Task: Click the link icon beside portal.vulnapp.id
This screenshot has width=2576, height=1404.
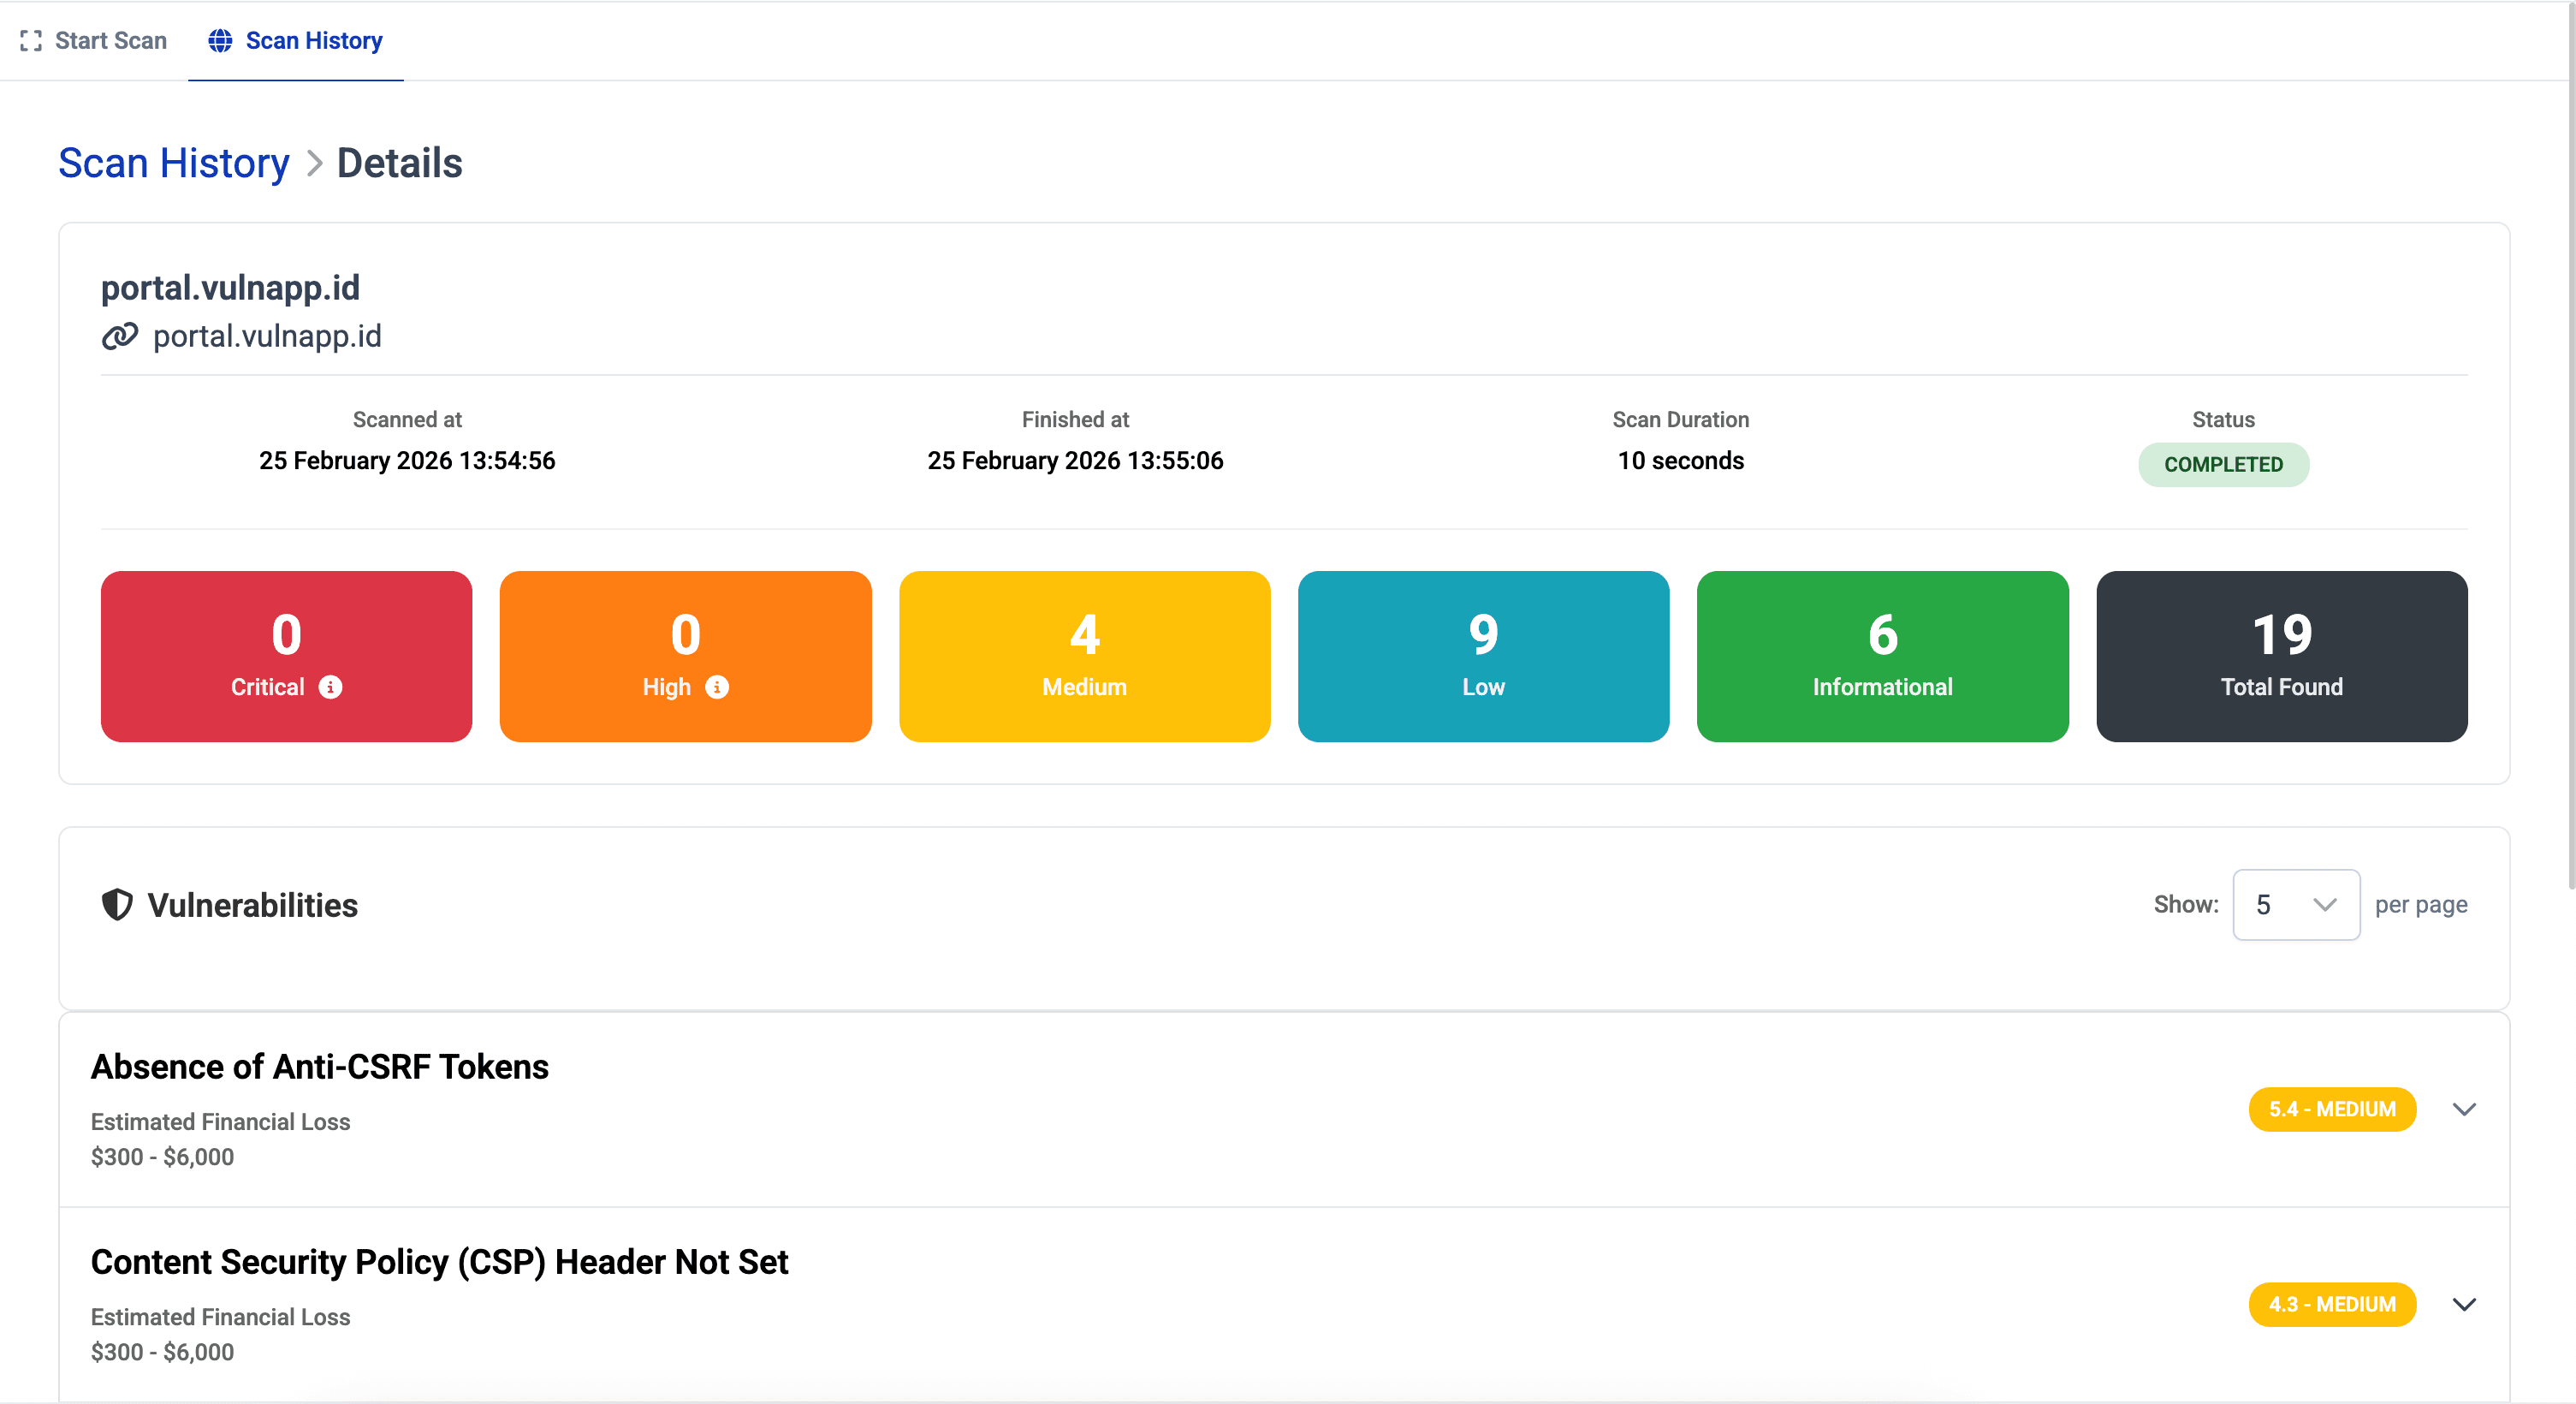Action: click(120, 336)
